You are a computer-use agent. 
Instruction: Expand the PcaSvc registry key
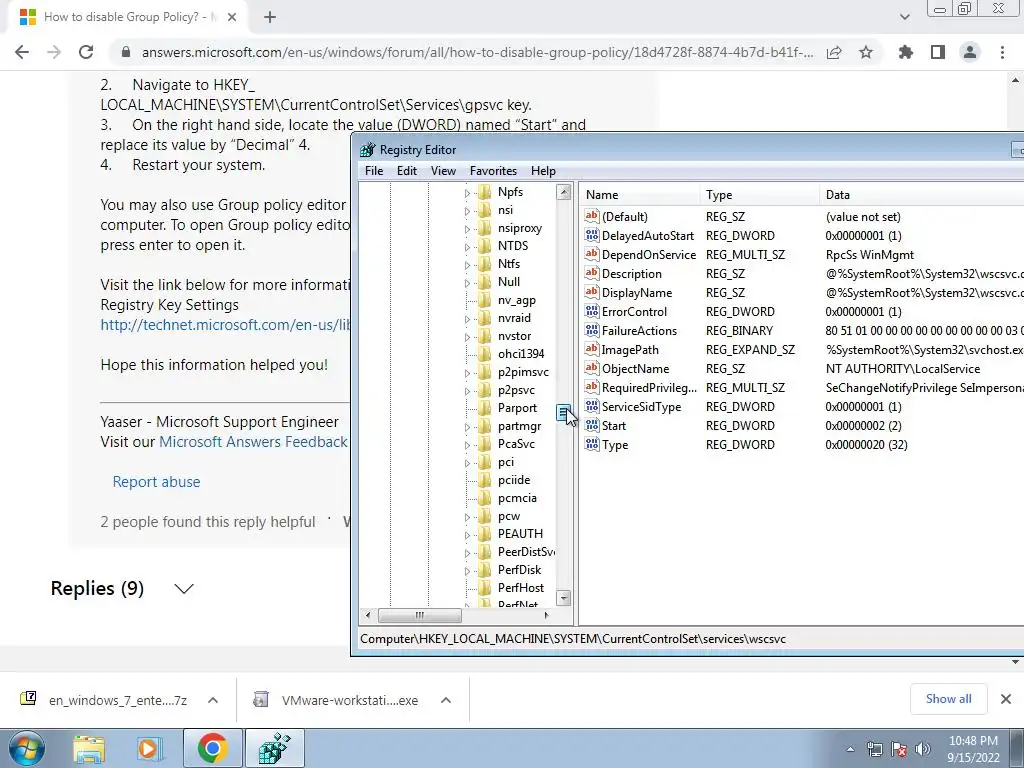(467, 445)
